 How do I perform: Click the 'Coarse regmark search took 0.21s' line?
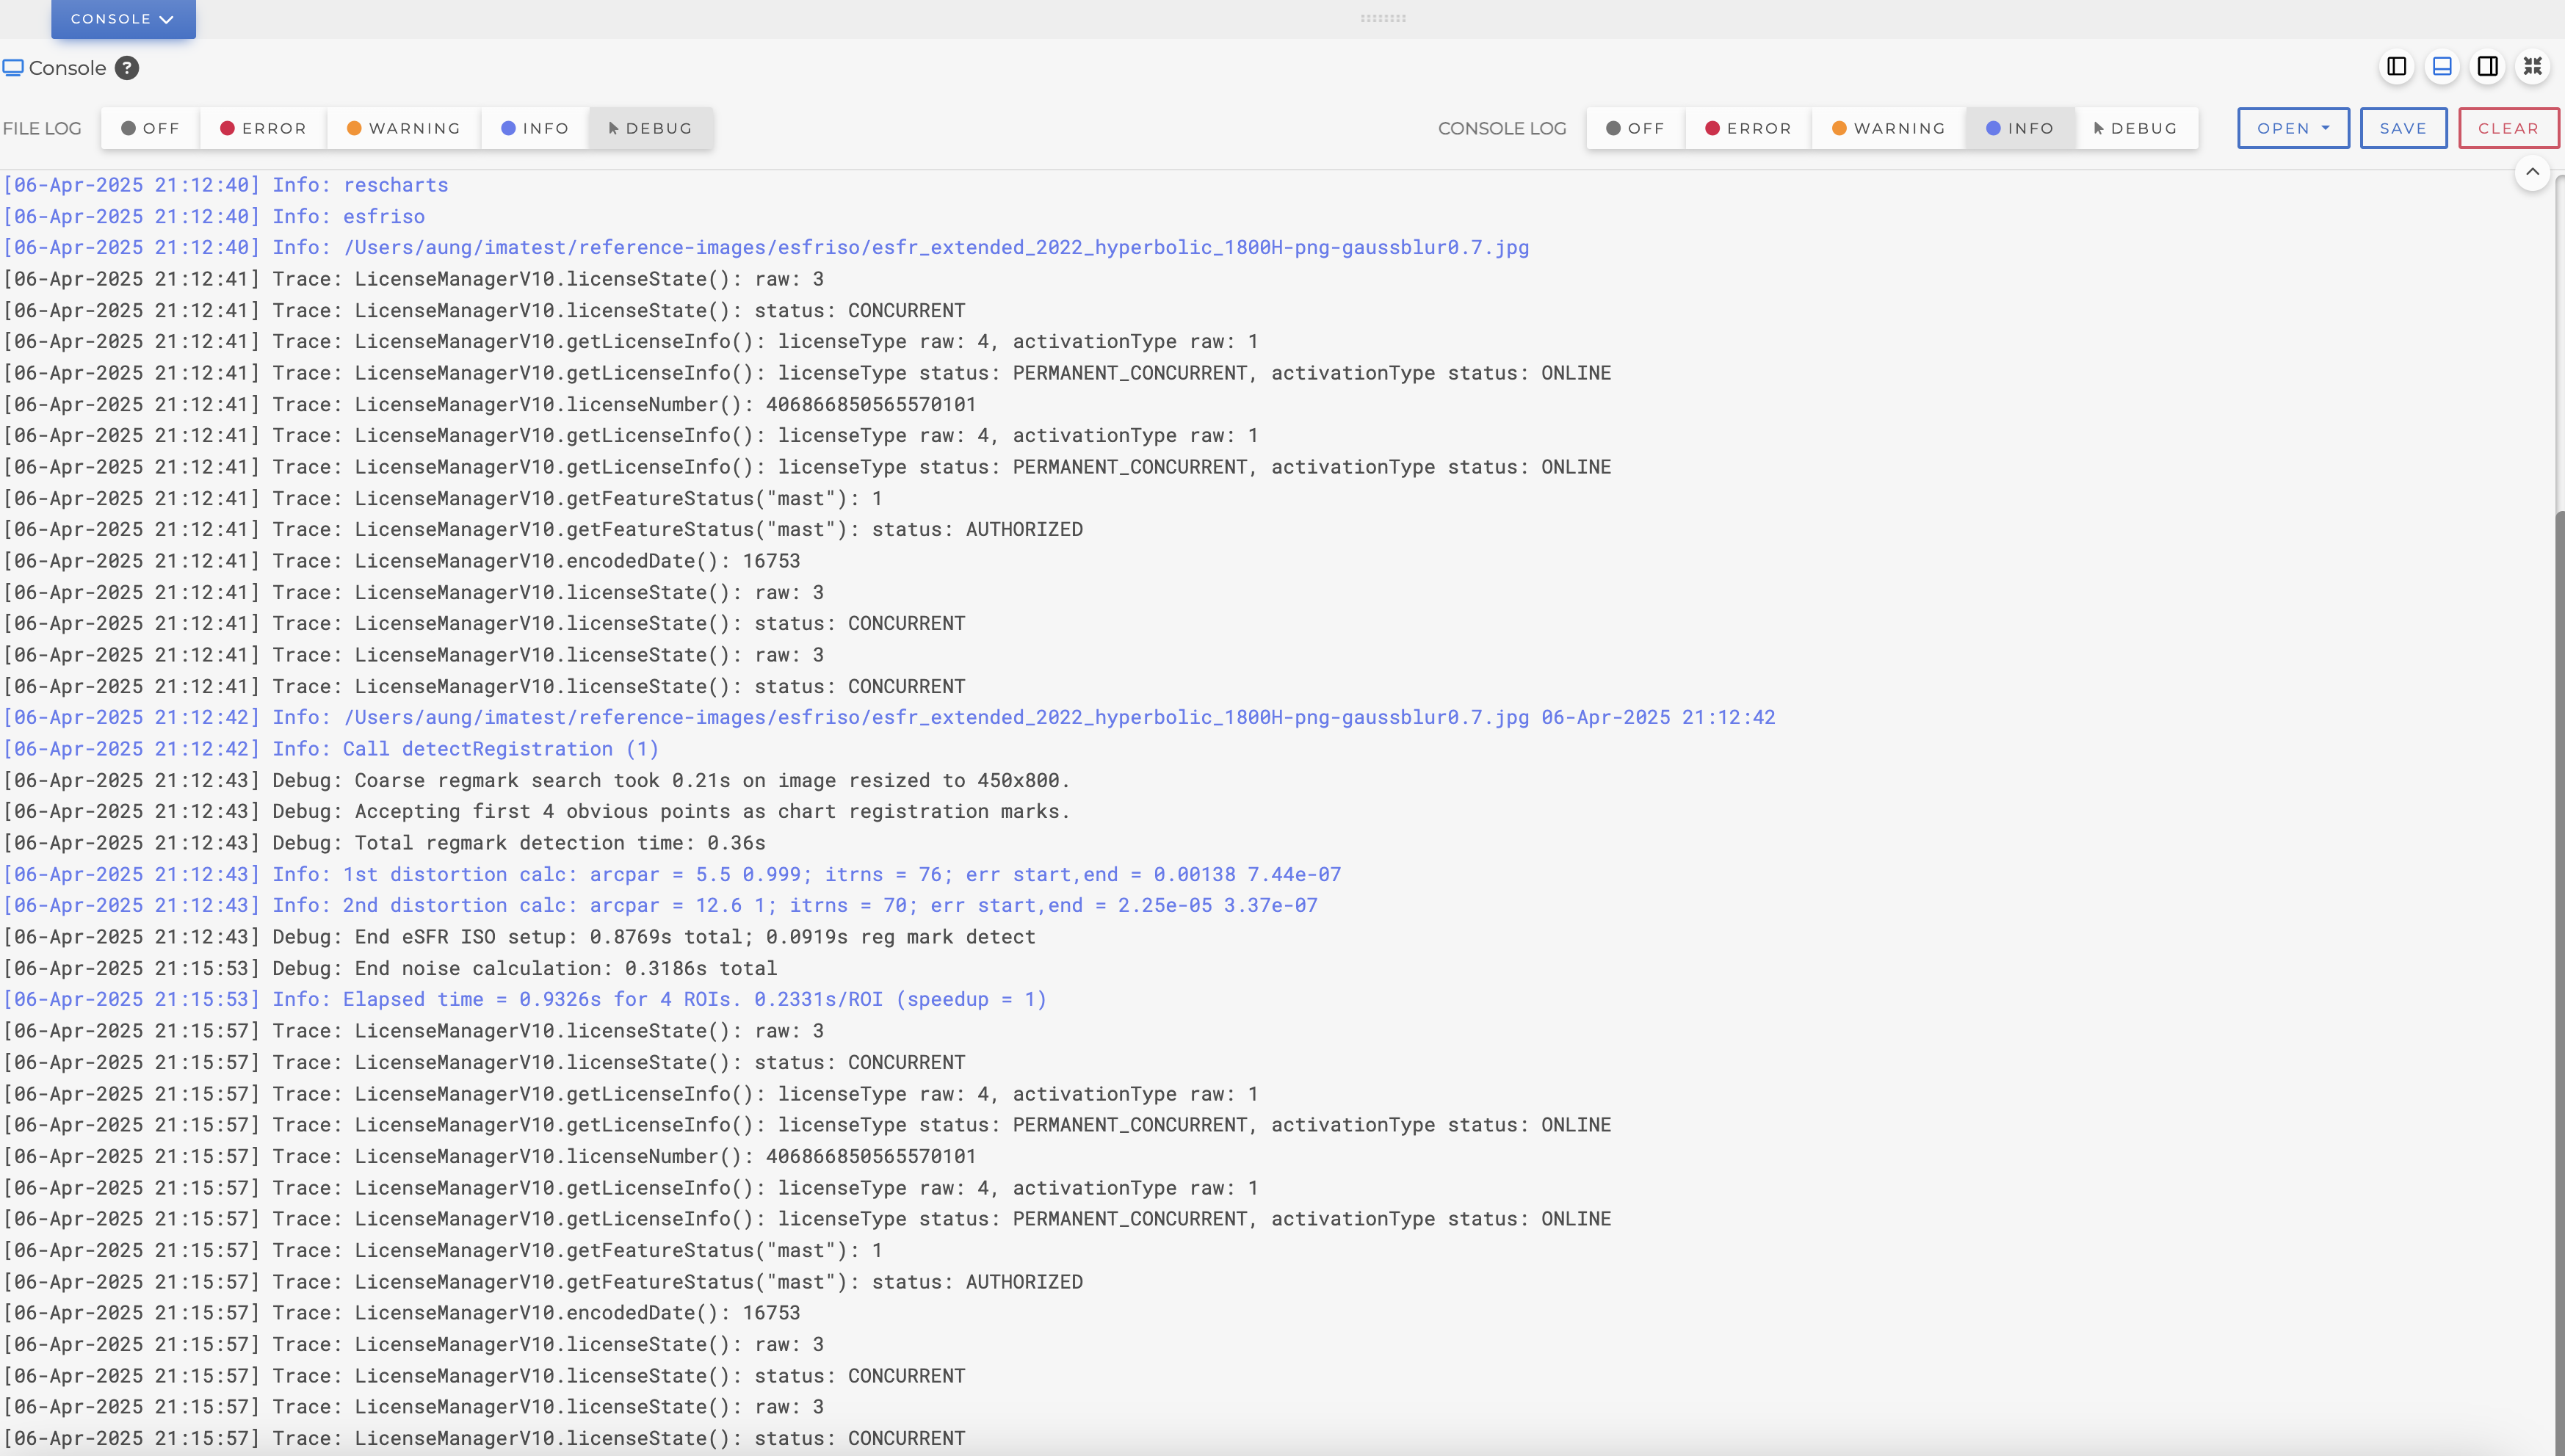537,780
